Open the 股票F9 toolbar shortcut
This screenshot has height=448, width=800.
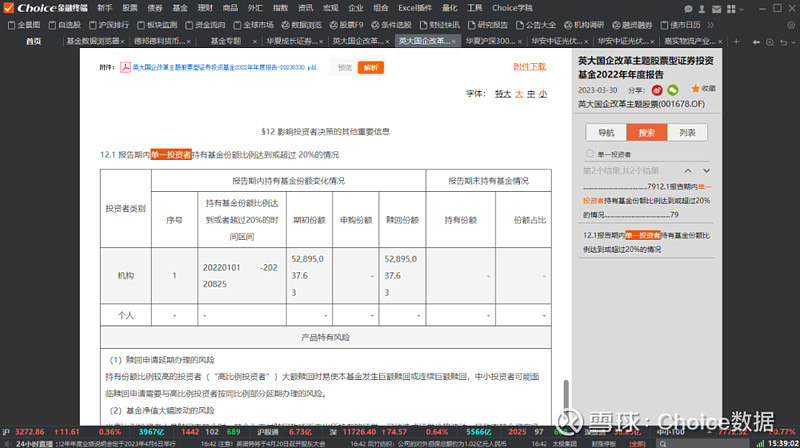tap(346, 25)
